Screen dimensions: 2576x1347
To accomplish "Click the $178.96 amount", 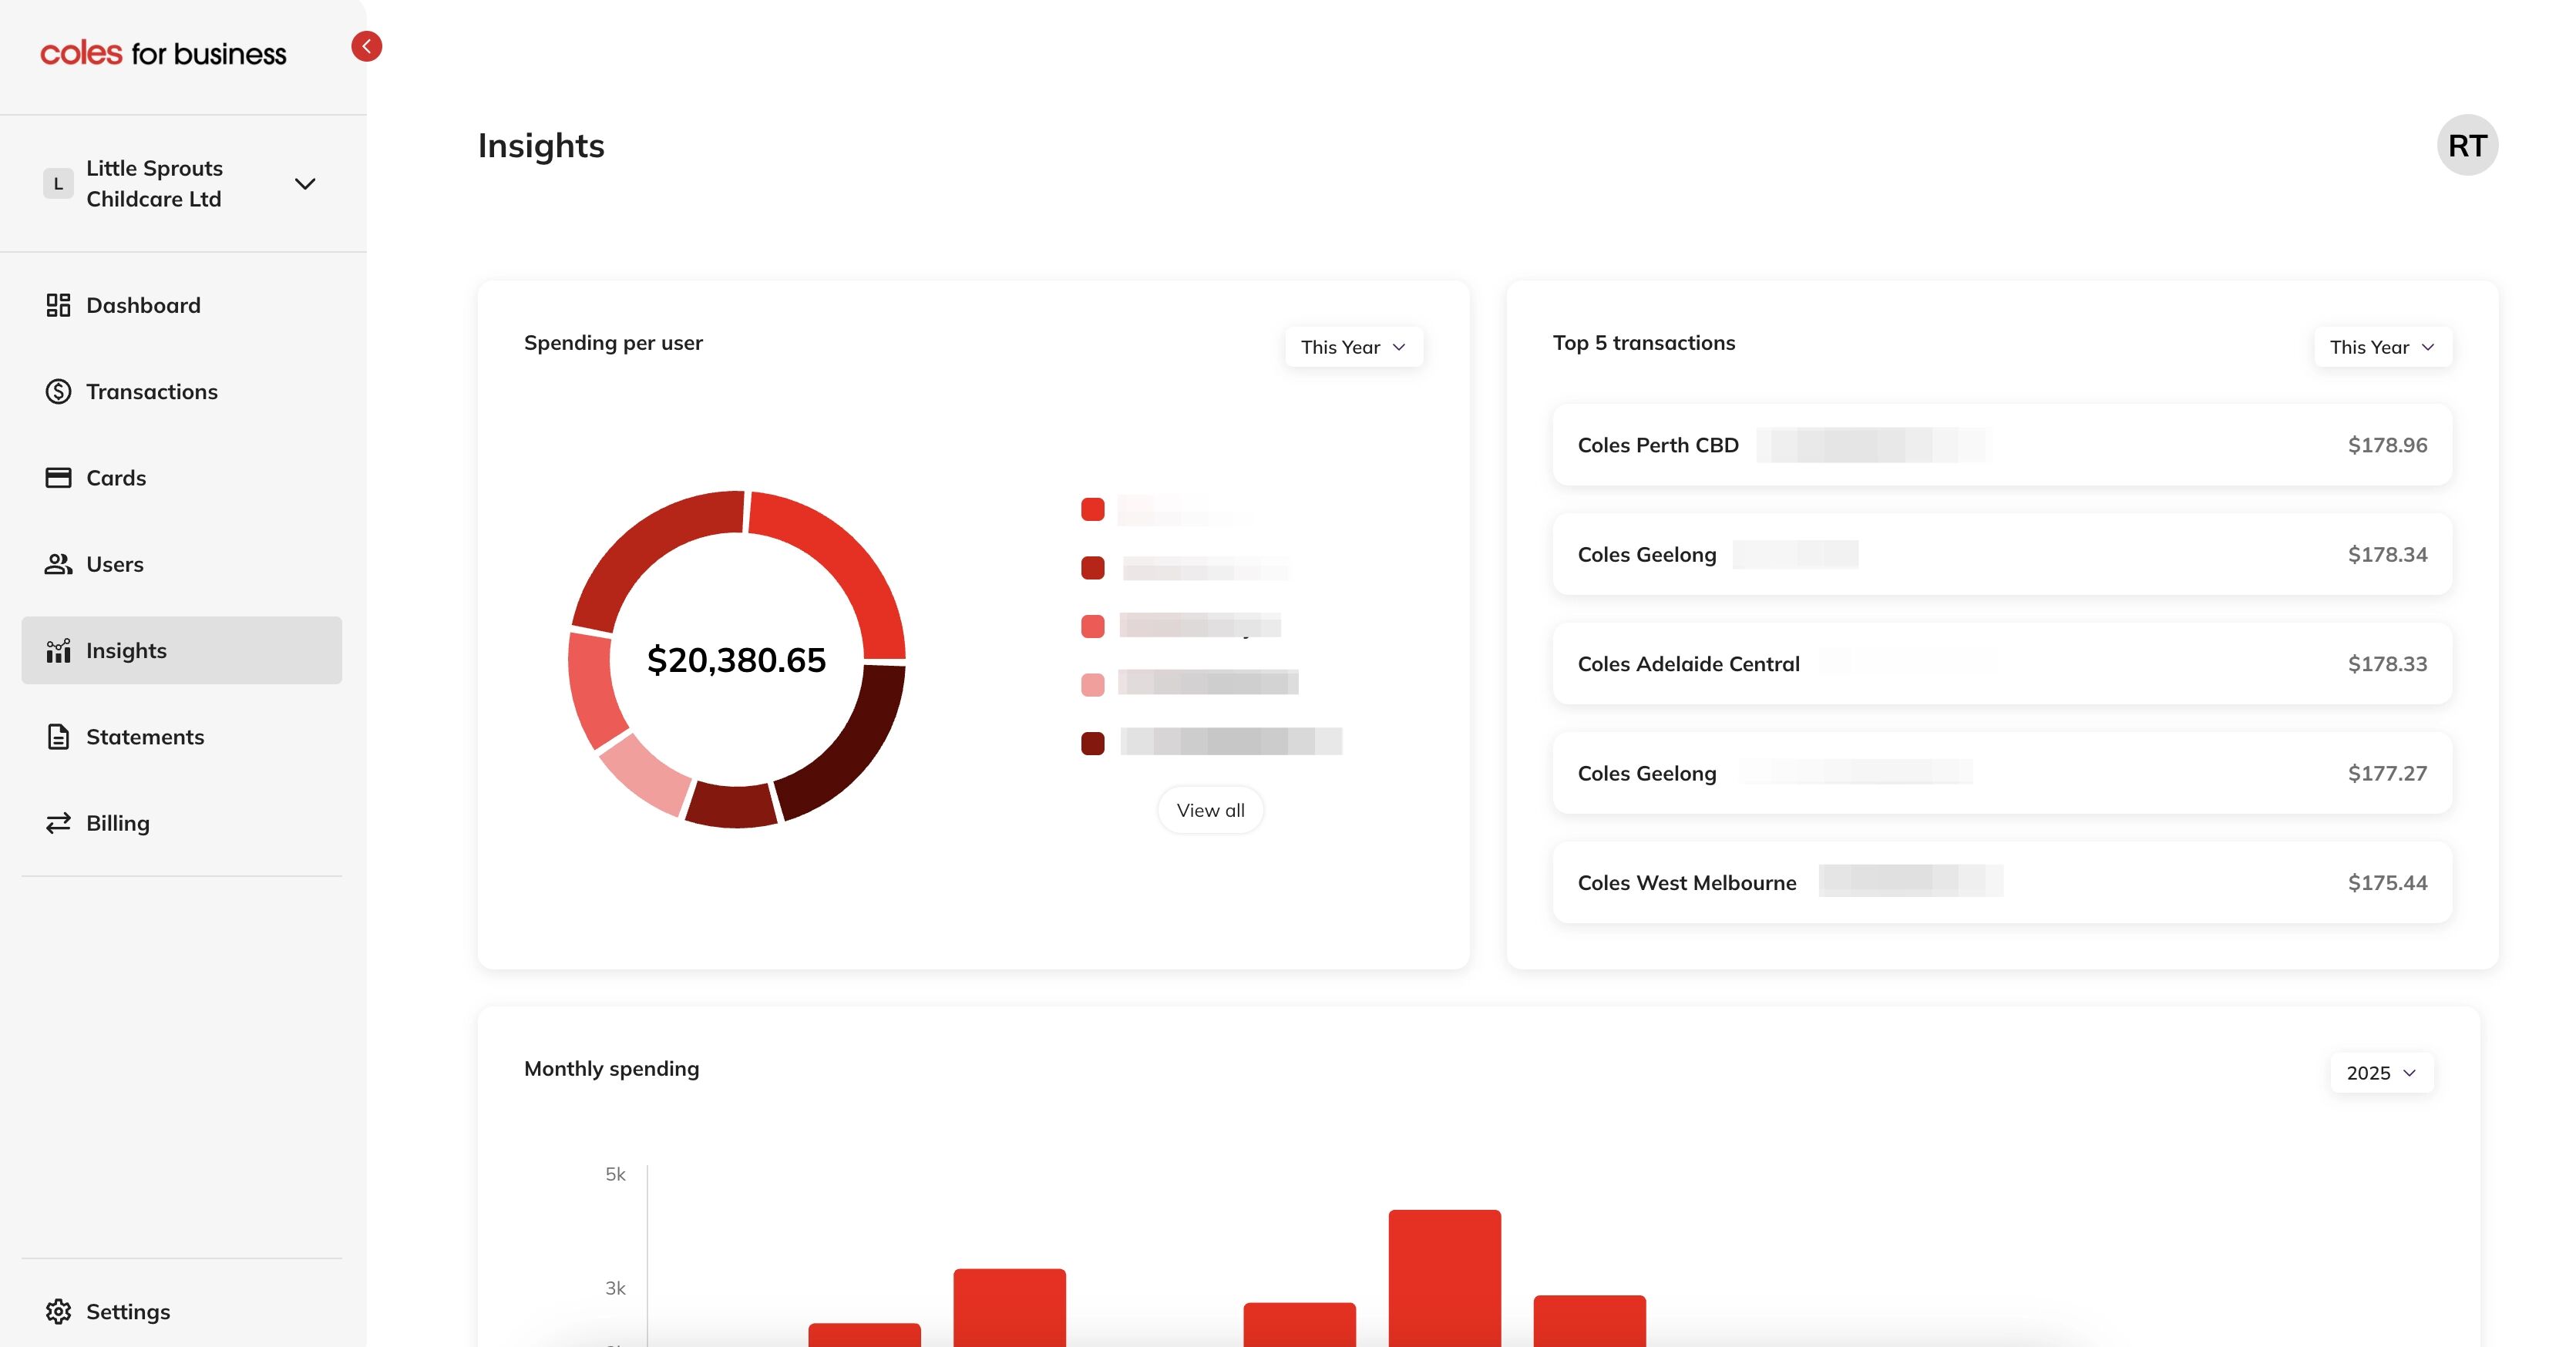I will [x=2387, y=445].
